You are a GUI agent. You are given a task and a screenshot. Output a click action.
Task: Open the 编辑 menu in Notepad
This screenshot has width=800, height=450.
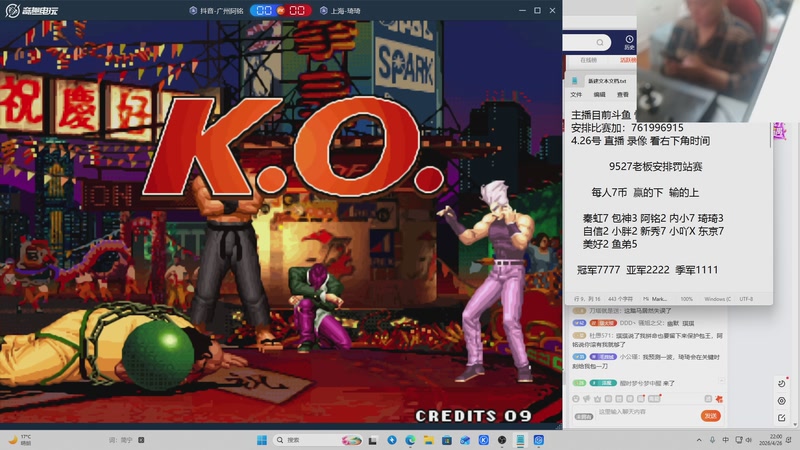point(599,94)
